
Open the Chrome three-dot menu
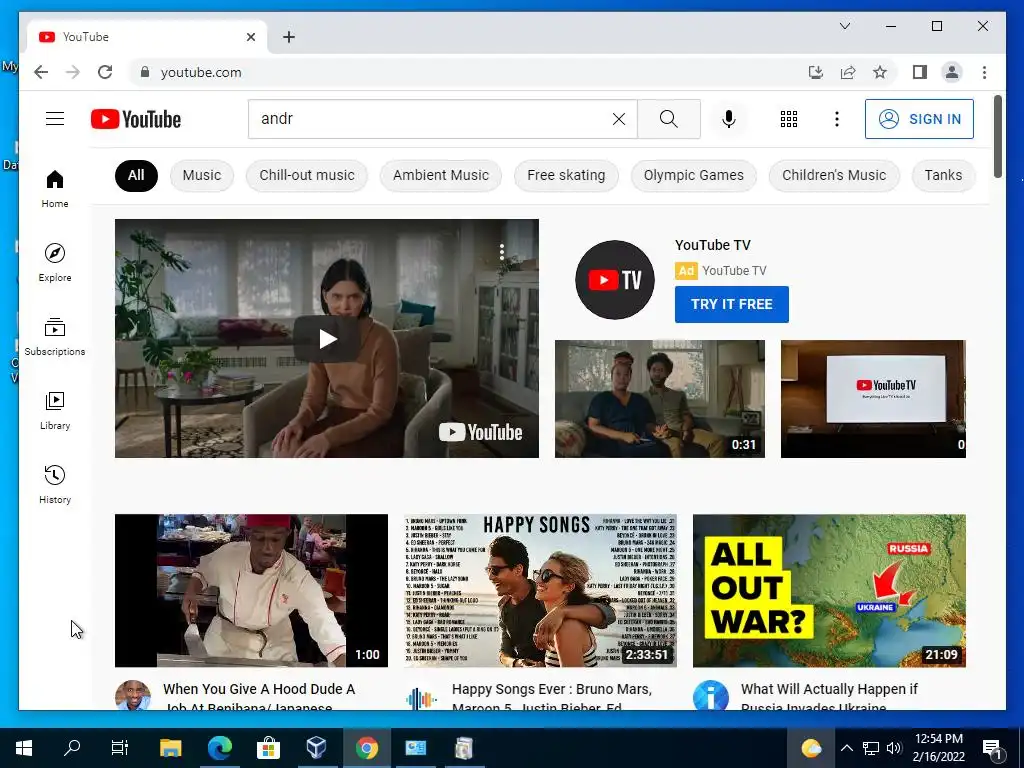(984, 72)
